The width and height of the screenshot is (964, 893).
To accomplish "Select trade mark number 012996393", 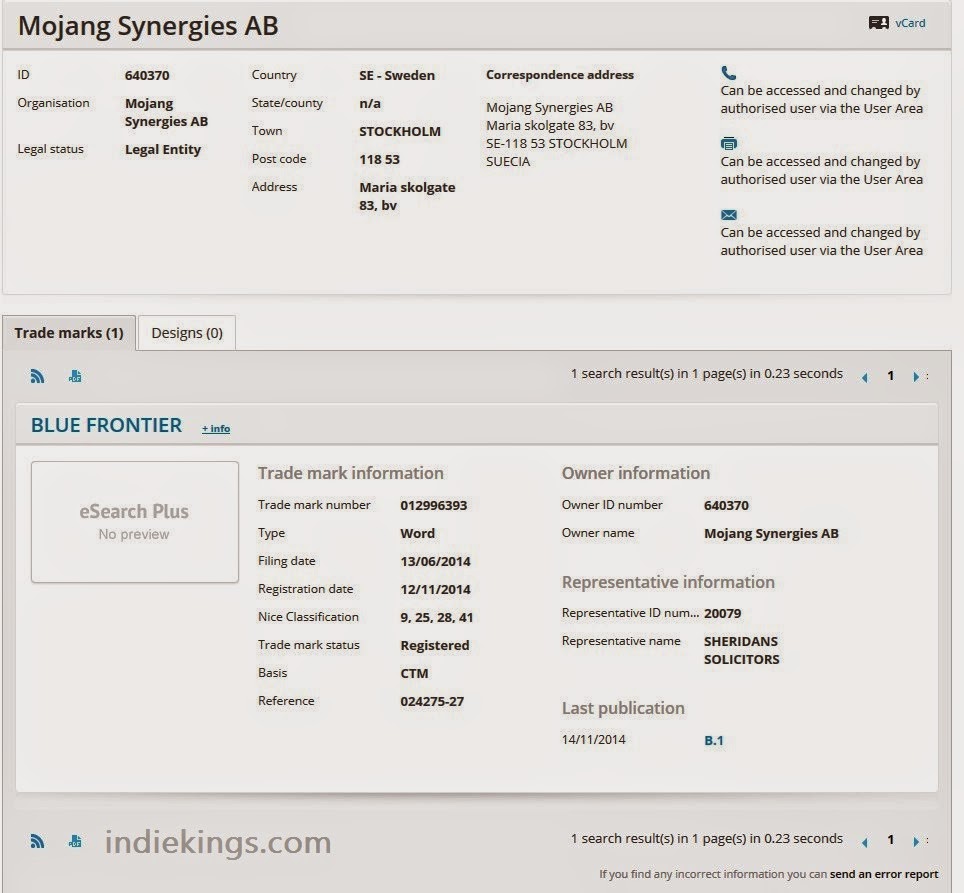I will click(x=433, y=506).
